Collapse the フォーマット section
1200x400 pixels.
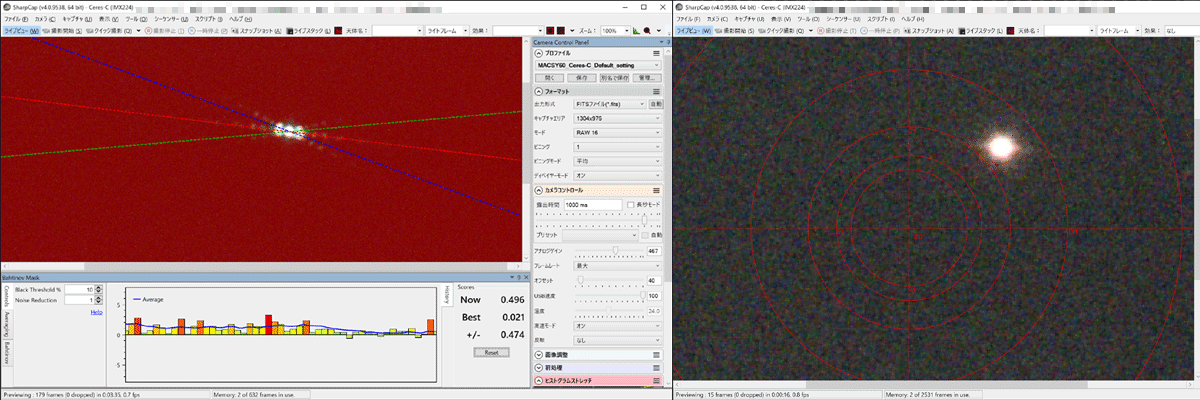539,91
